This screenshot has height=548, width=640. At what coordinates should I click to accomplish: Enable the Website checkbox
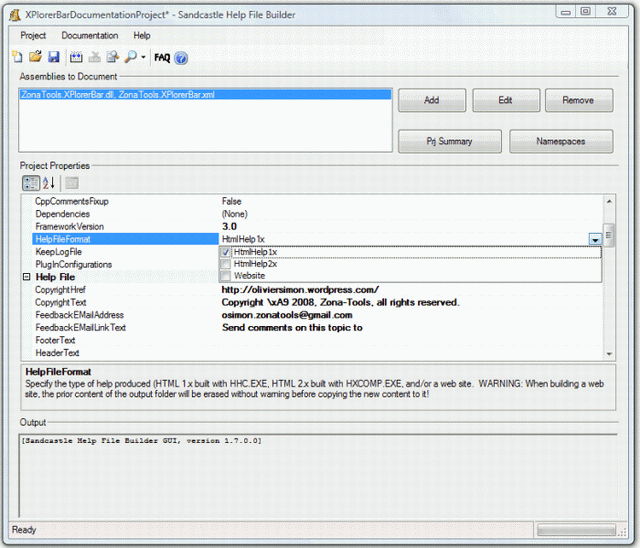pos(225,276)
